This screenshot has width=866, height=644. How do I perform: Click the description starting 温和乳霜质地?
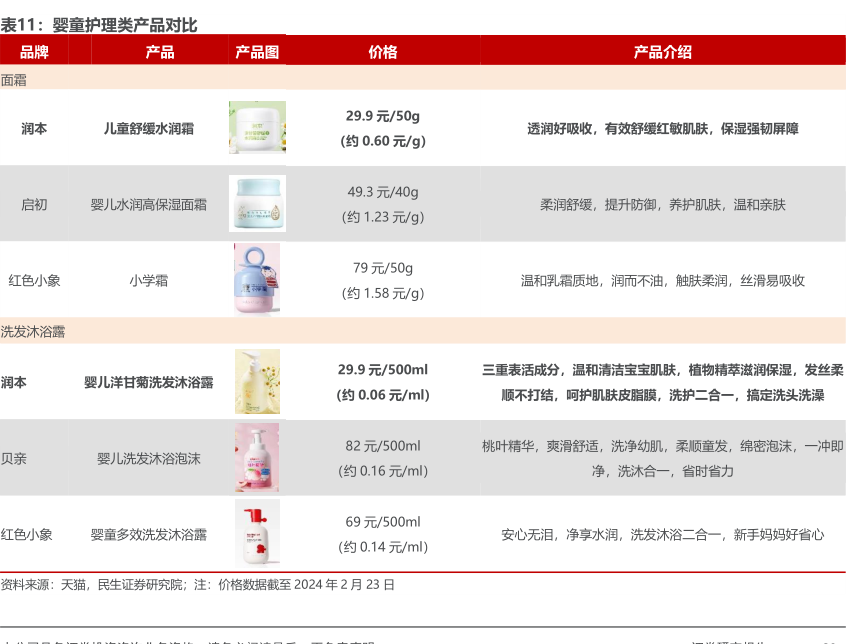(663, 281)
